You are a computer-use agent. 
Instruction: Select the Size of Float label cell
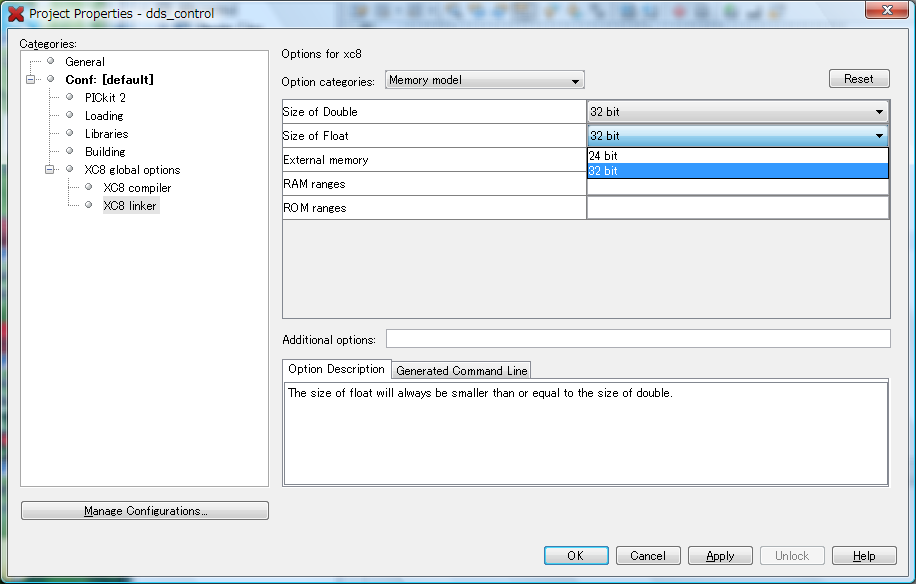434,135
